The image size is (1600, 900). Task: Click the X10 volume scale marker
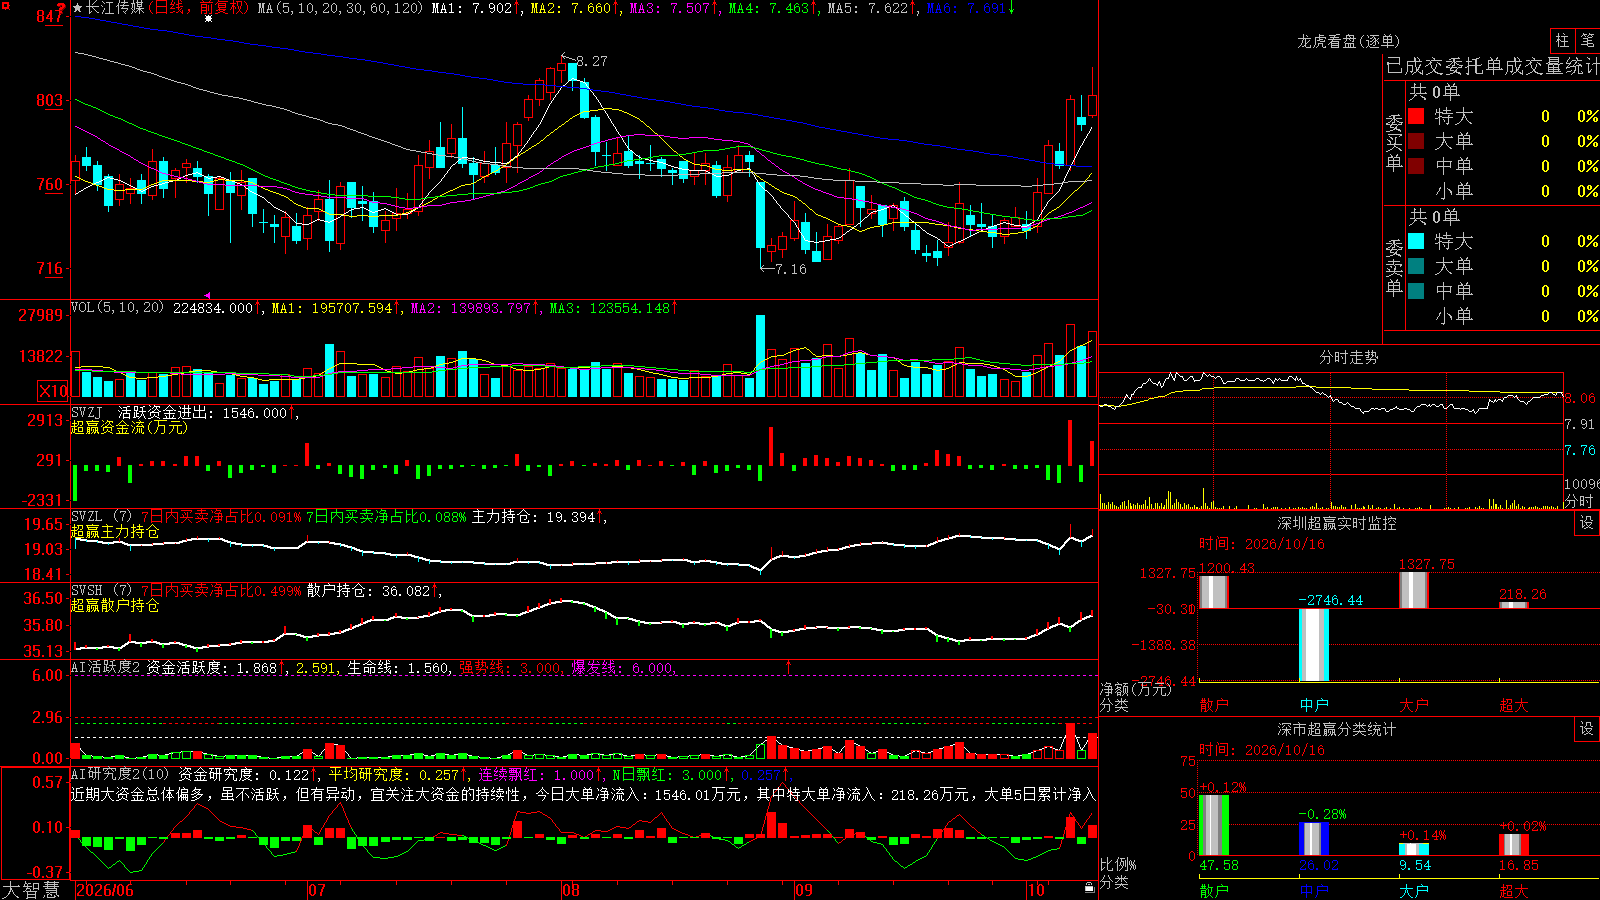53,391
